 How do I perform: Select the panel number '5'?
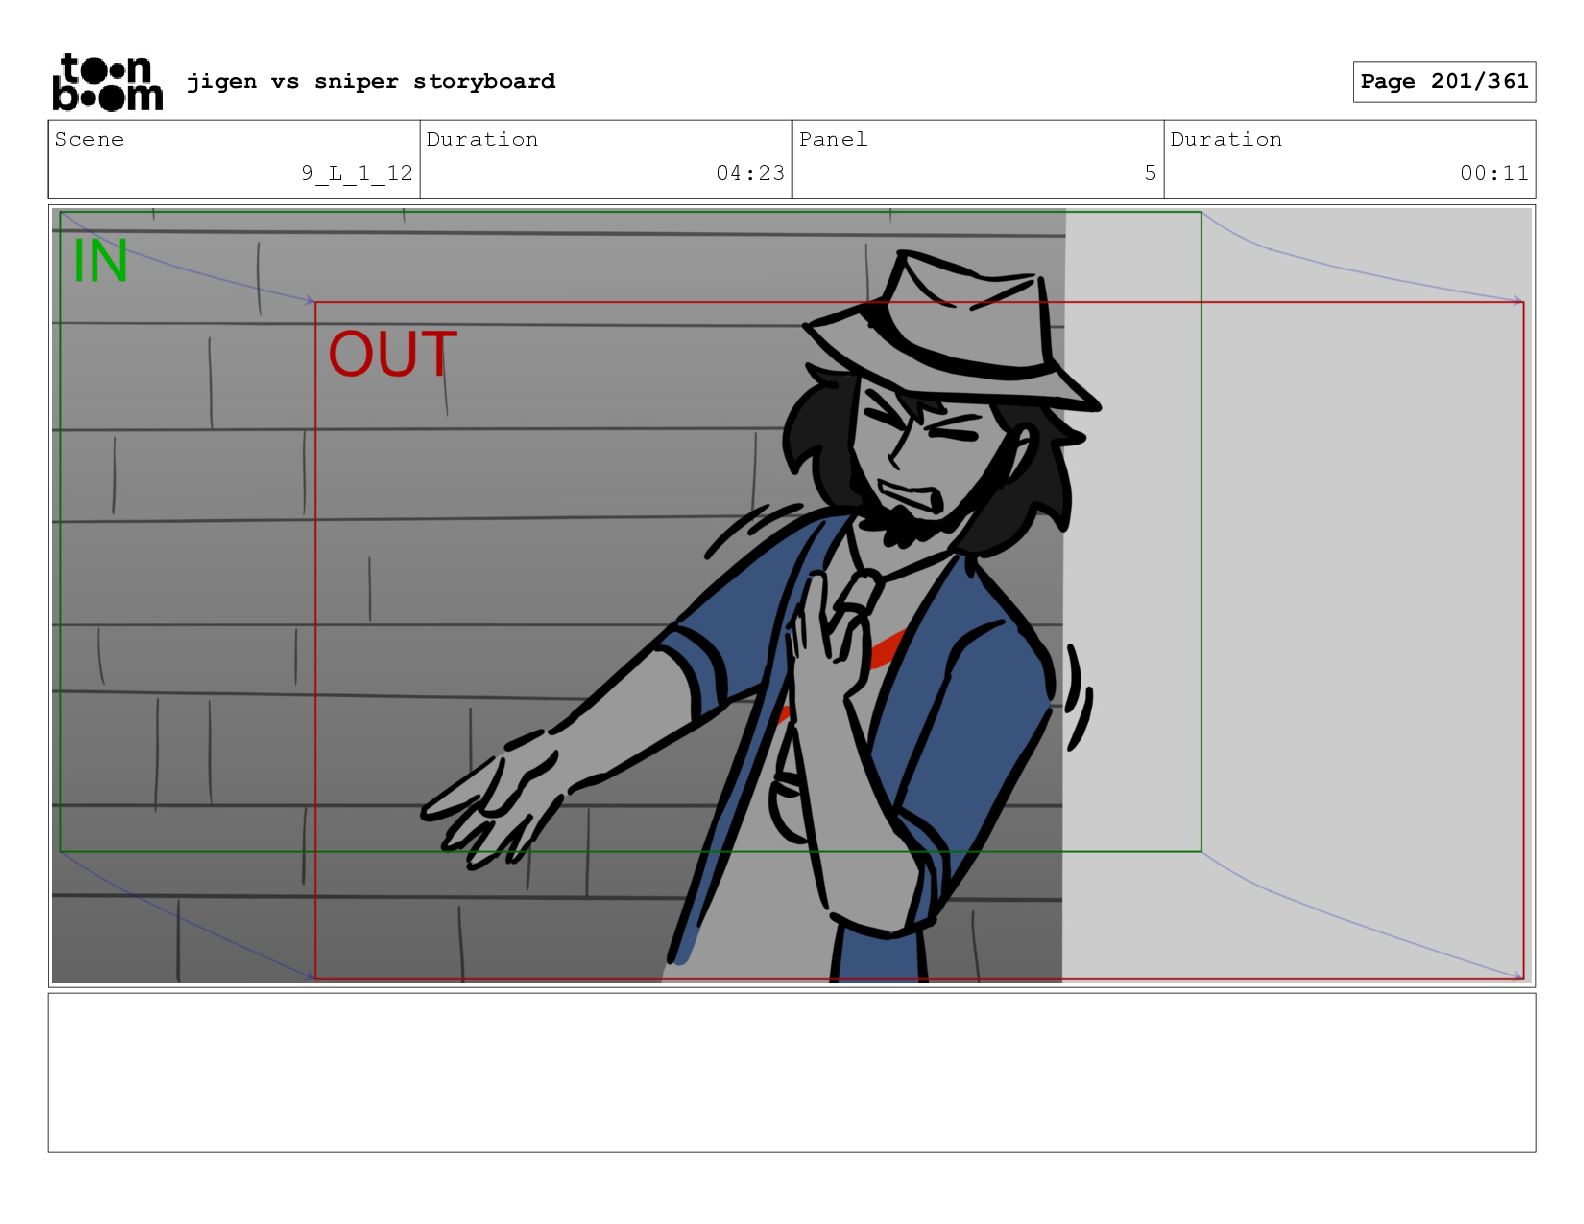click(1150, 173)
